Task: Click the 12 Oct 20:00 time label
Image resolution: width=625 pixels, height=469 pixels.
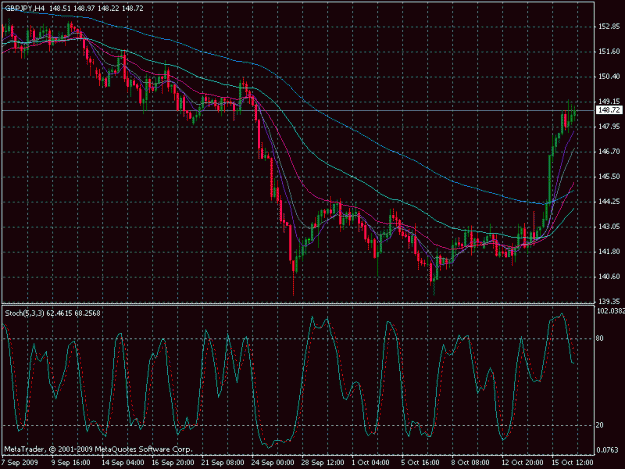Action: pos(522,463)
